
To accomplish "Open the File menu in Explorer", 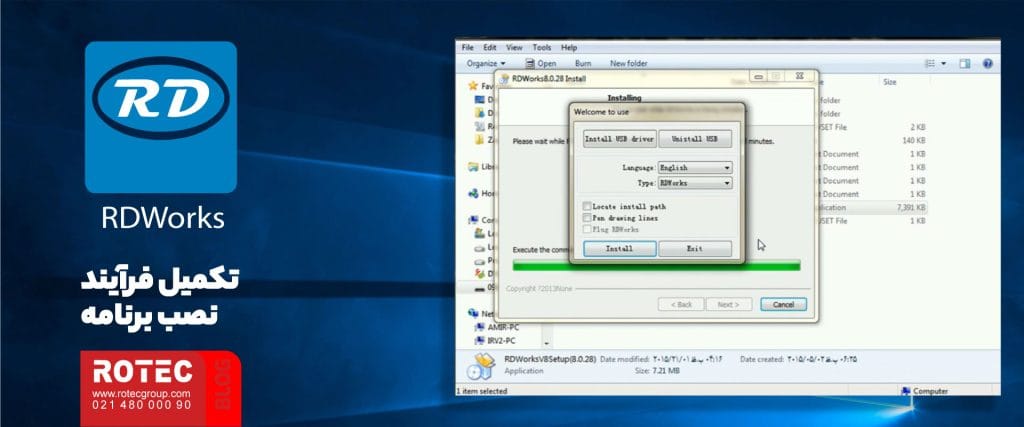I will pos(468,48).
